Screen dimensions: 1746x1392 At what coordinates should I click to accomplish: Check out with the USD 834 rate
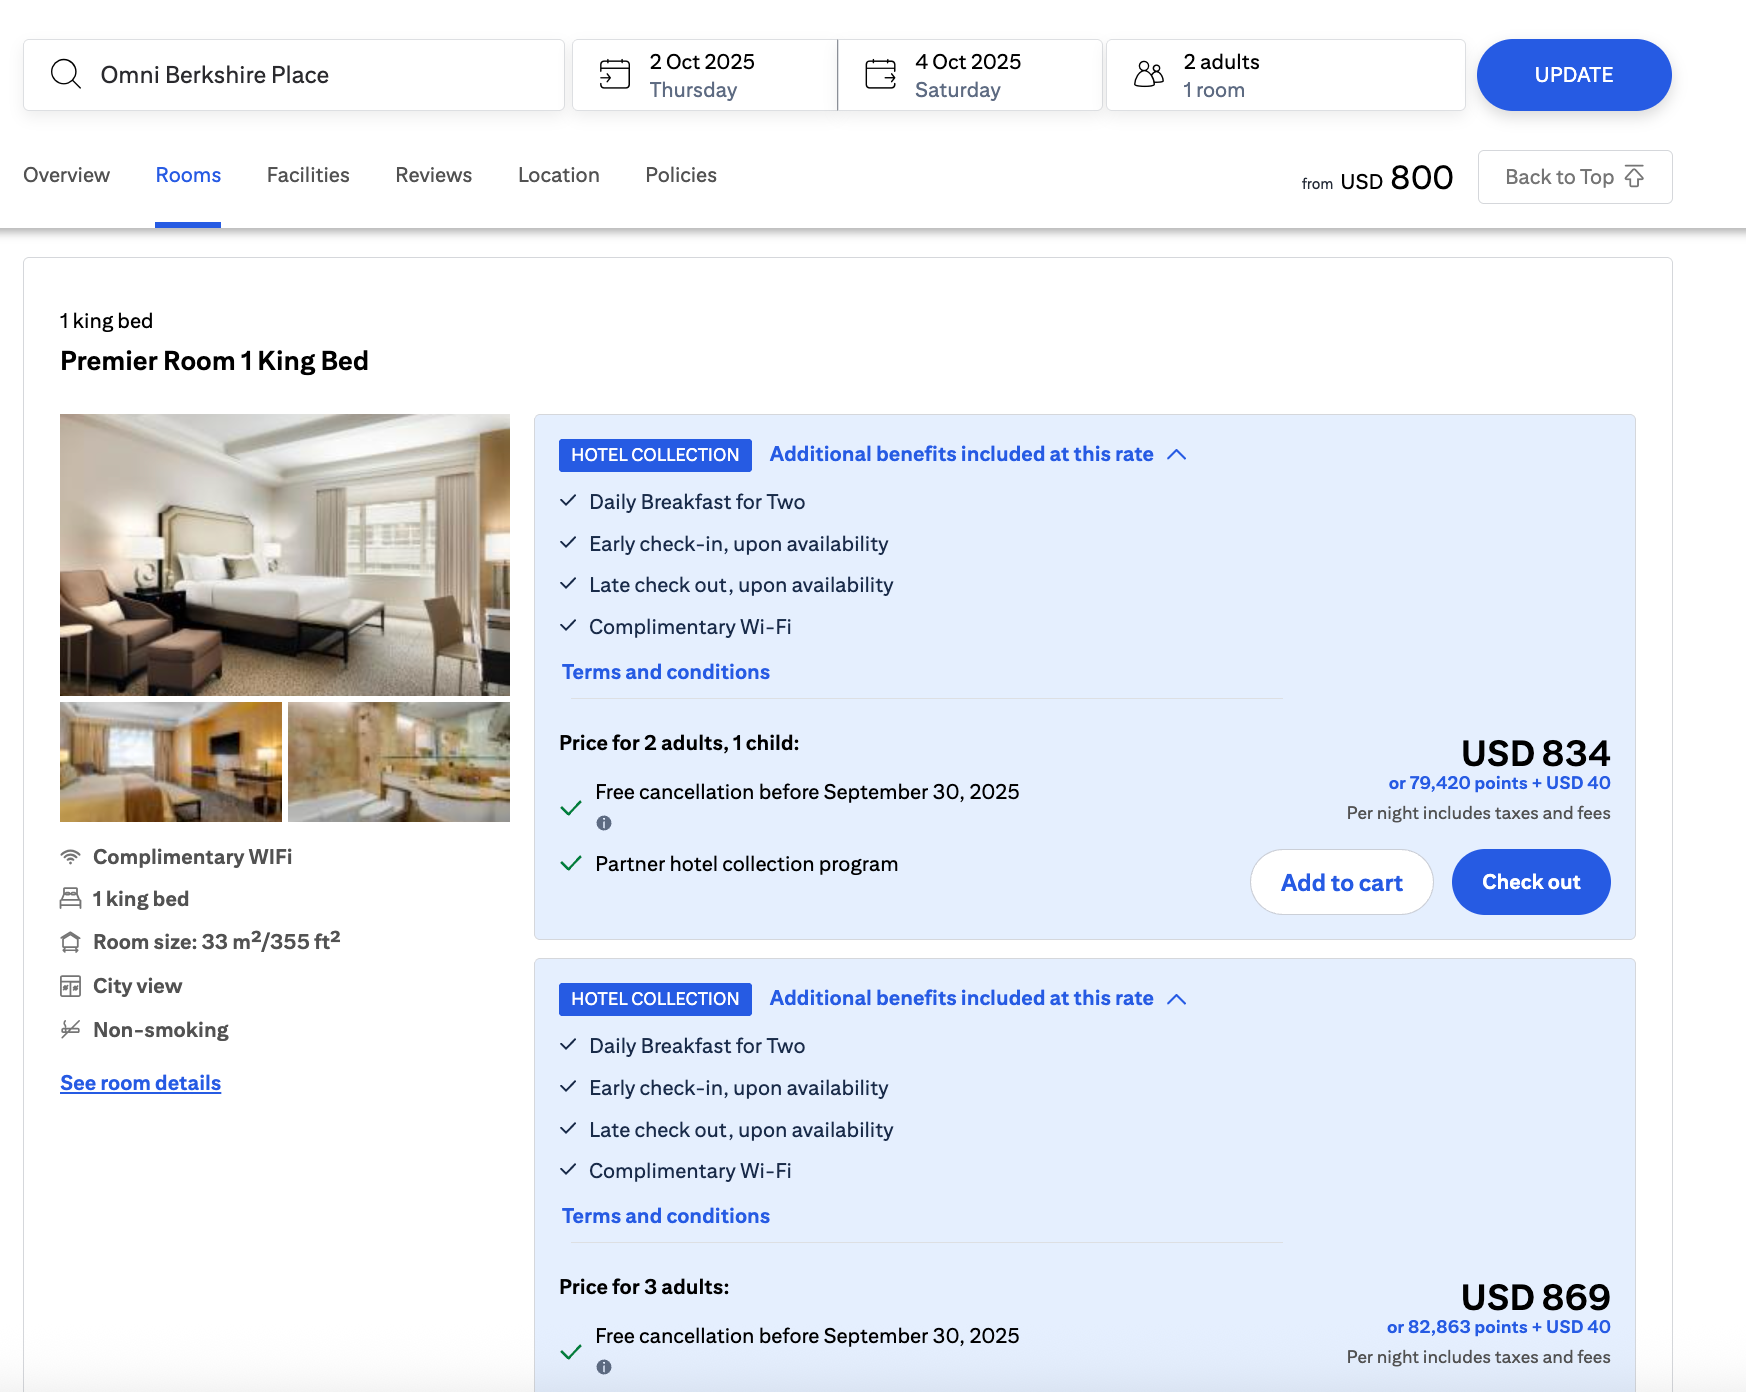point(1531,882)
